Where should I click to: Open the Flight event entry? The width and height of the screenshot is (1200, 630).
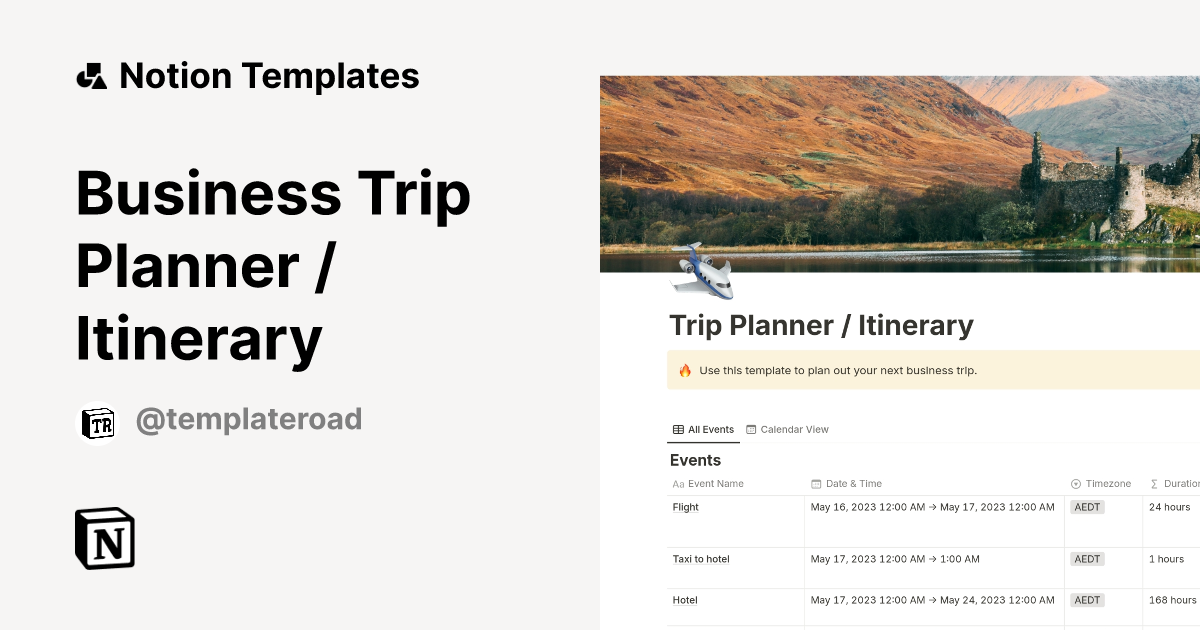click(685, 507)
